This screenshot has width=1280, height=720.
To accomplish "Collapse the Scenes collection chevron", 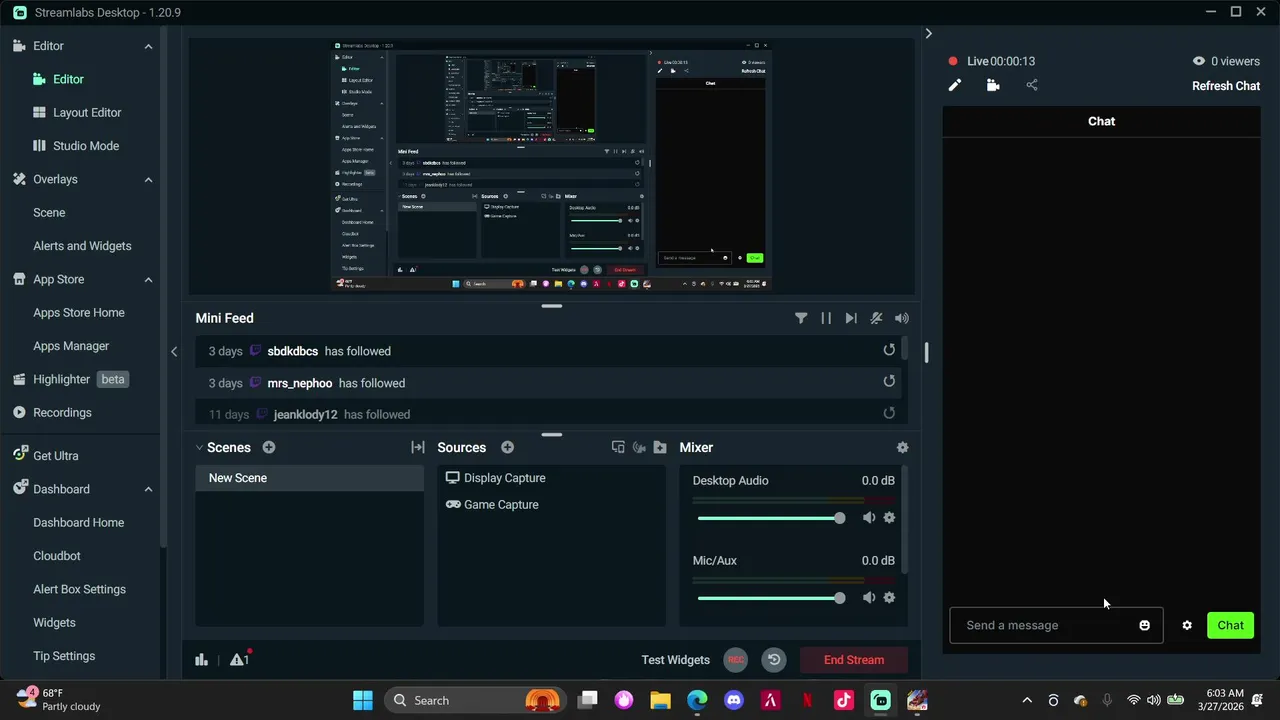I will (199, 448).
